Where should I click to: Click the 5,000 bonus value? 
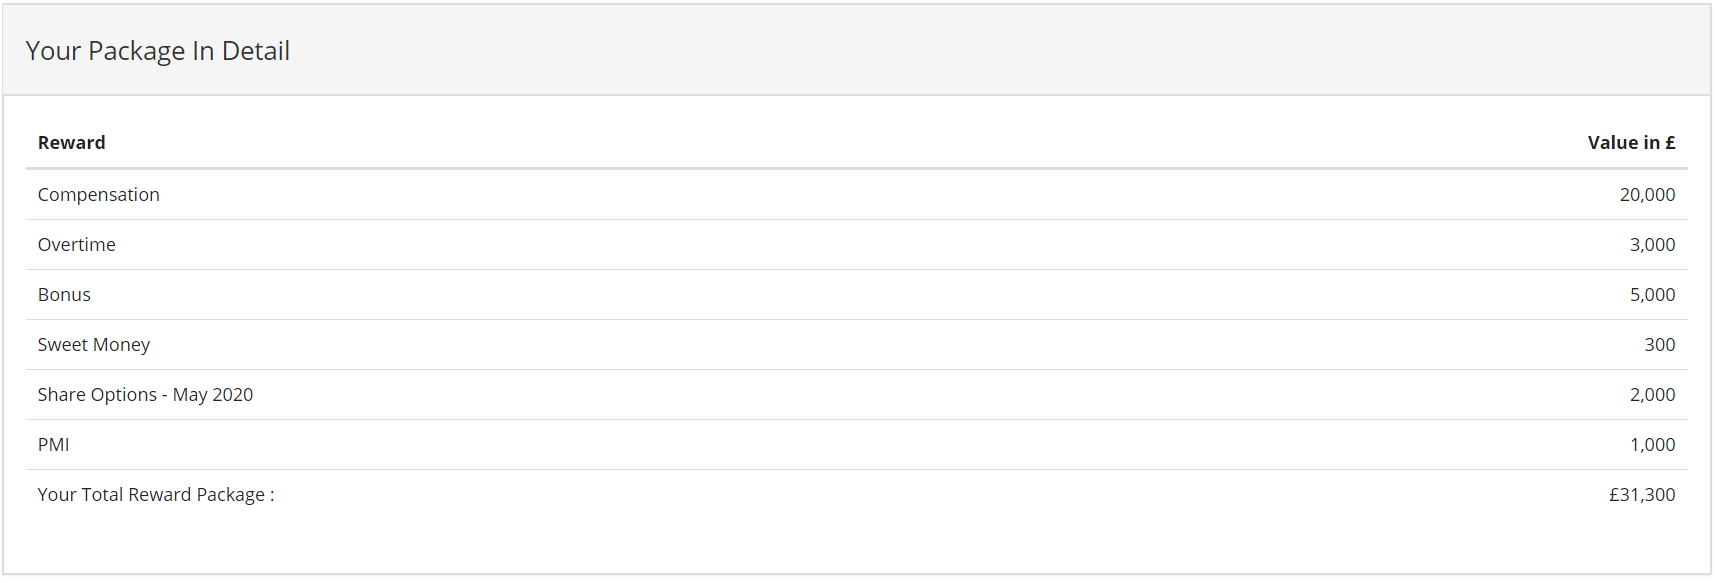pos(1651,295)
